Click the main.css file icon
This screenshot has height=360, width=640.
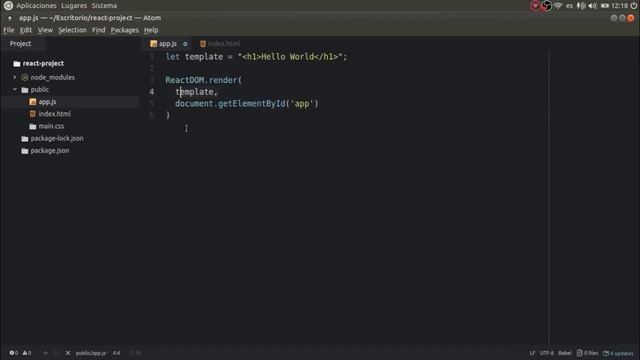coord(33,127)
